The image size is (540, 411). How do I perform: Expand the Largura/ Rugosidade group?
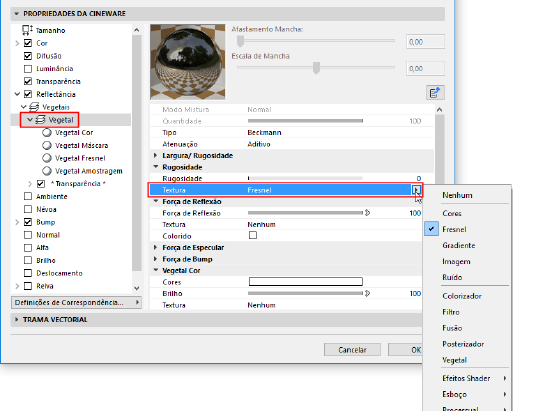156,155
